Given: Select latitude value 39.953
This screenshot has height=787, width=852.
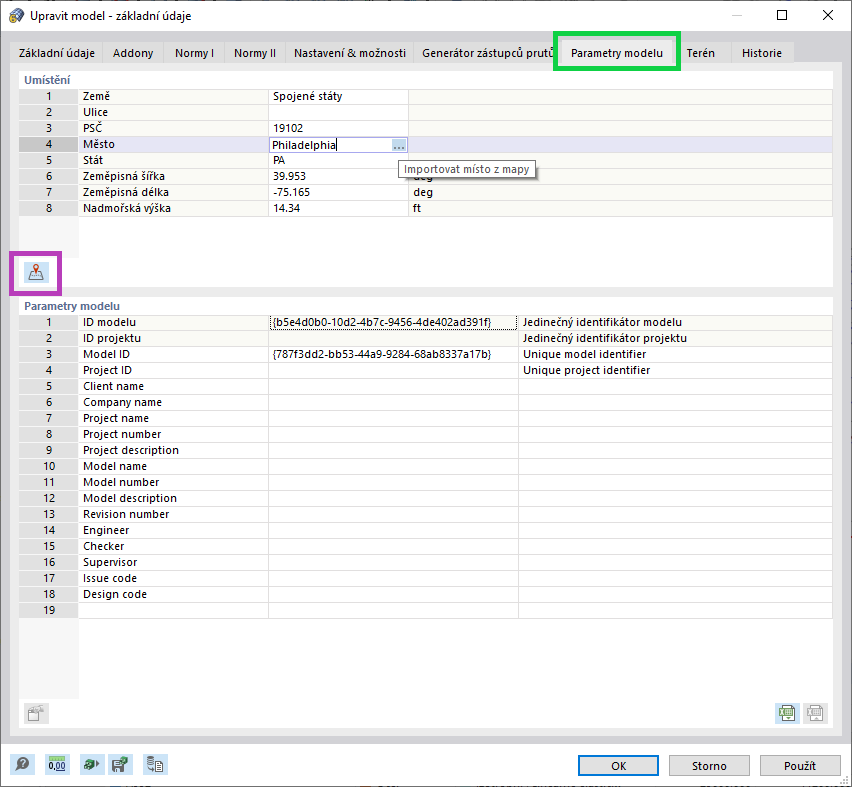Looking at the screenshot, I should click(338, 176).
